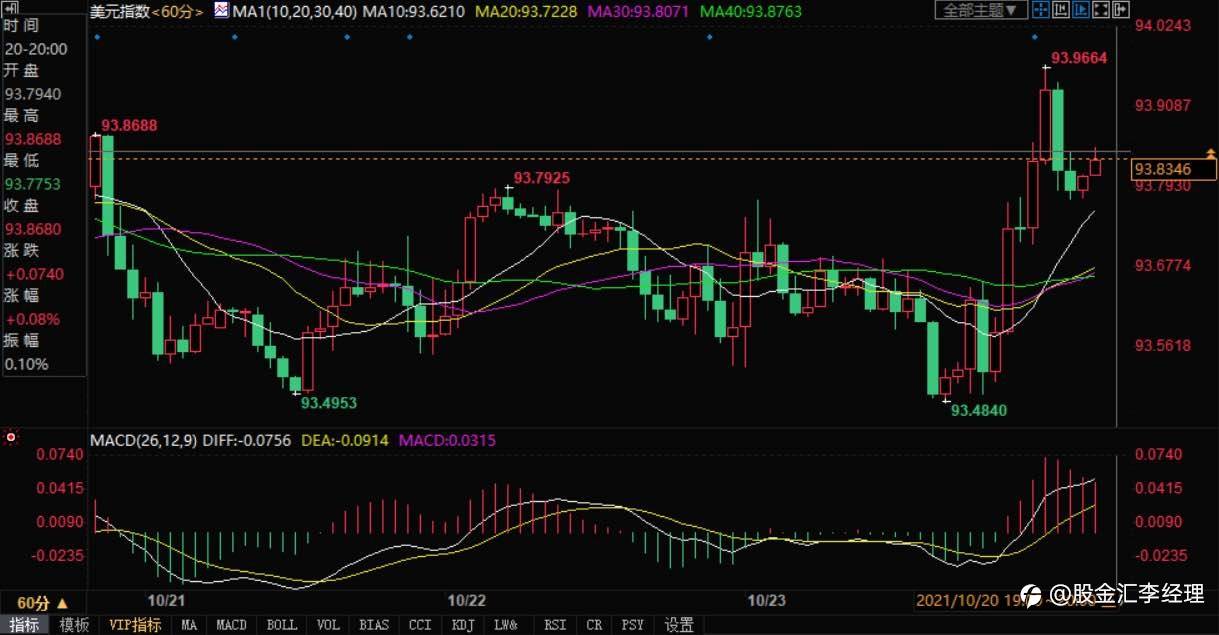1219x635 pixels.
Task: Click the orange price alert marker on right axis
Action: click(1212, 153)
